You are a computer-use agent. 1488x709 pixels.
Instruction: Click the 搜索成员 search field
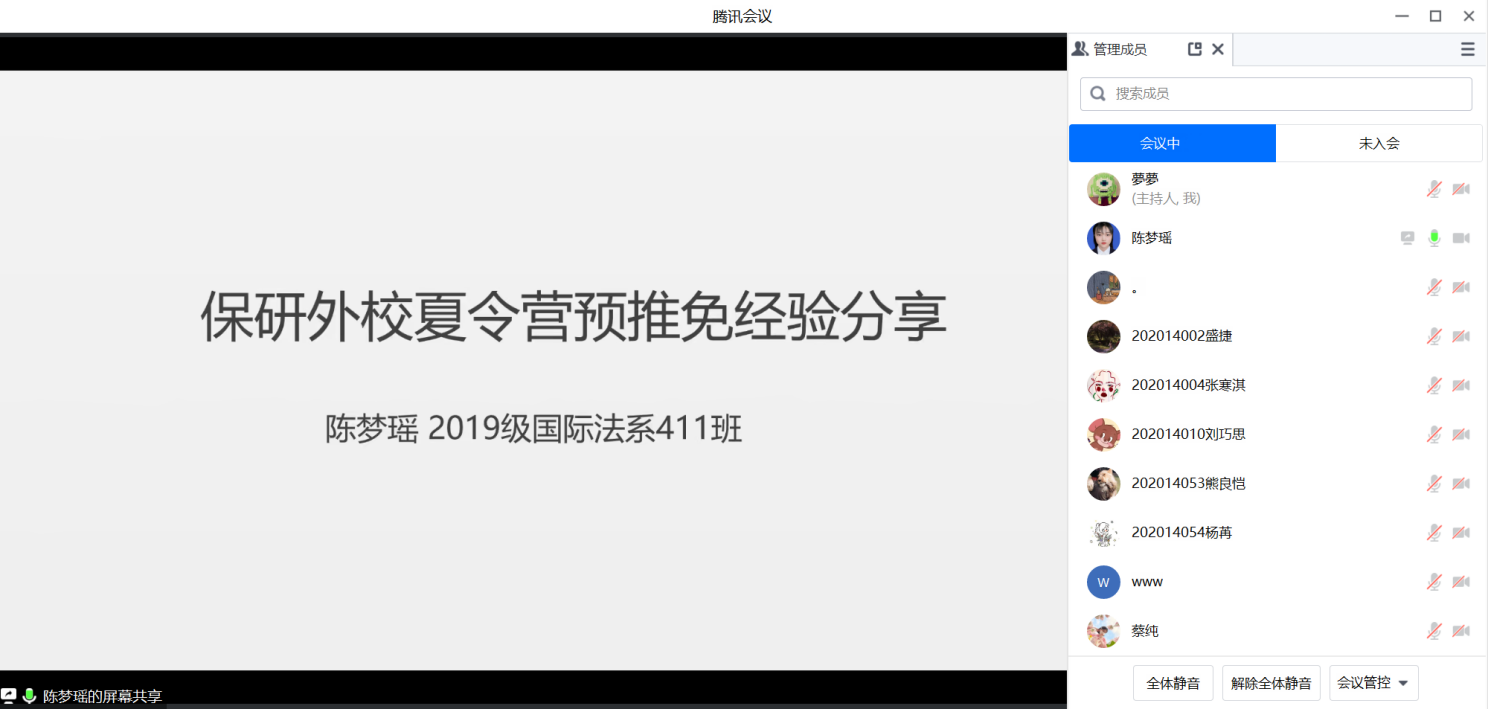click(1285, 94)
